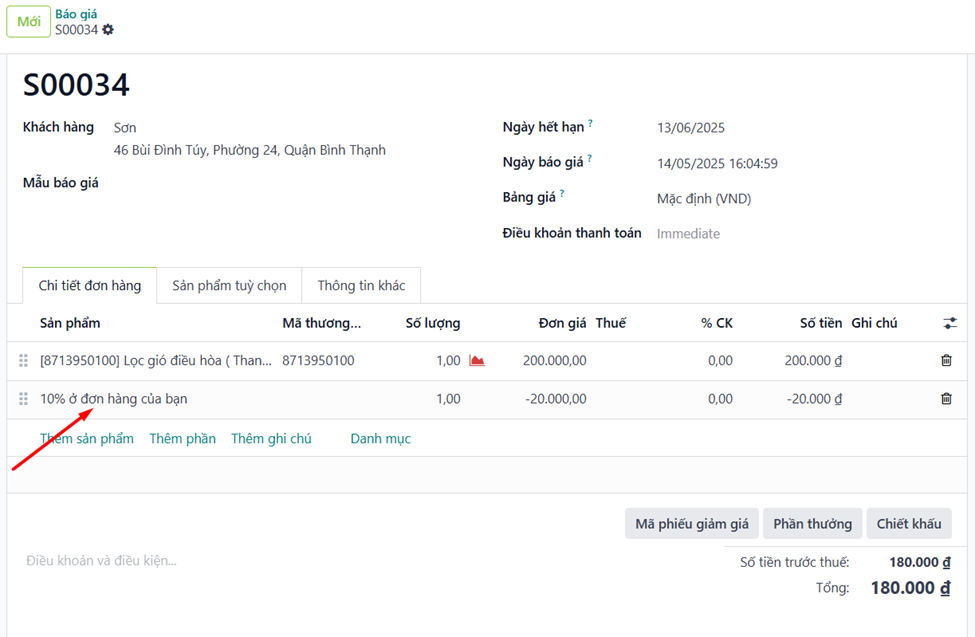Image resolution: width=975 pixels, height=637 pixels.
Task: Click the Mã phiếu giảm giá button
Action: point(692,524)
